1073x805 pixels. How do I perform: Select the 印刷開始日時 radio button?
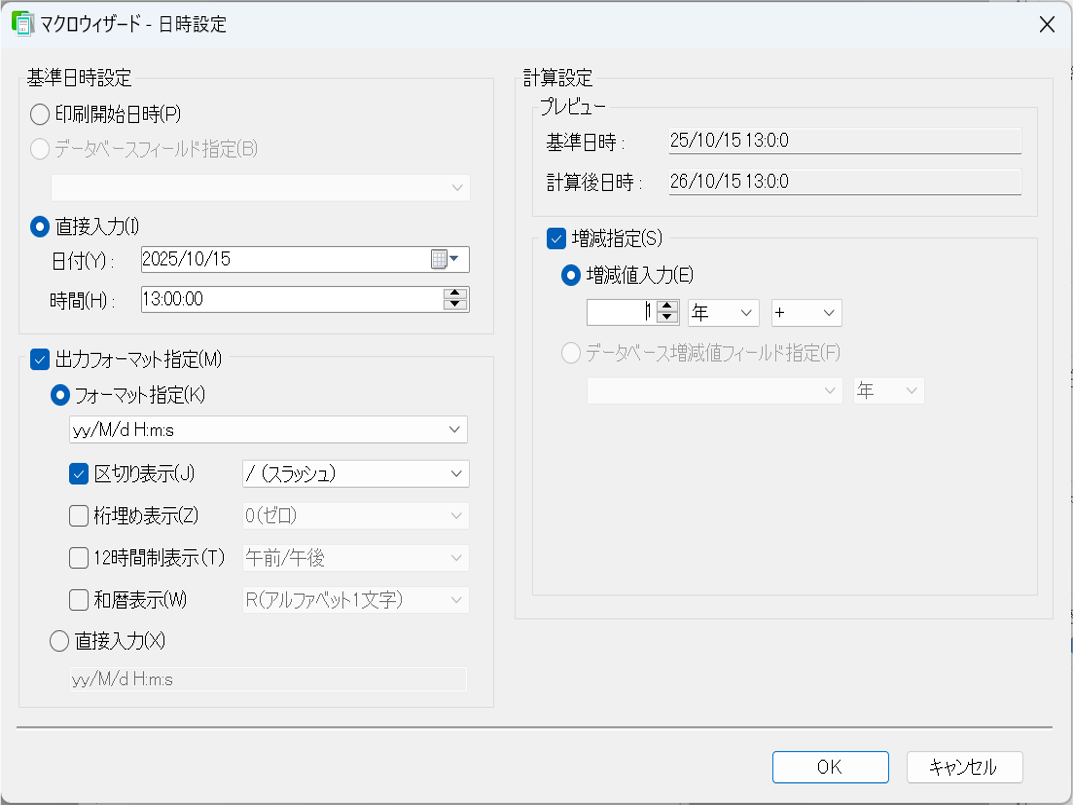(x=40, y=114)
